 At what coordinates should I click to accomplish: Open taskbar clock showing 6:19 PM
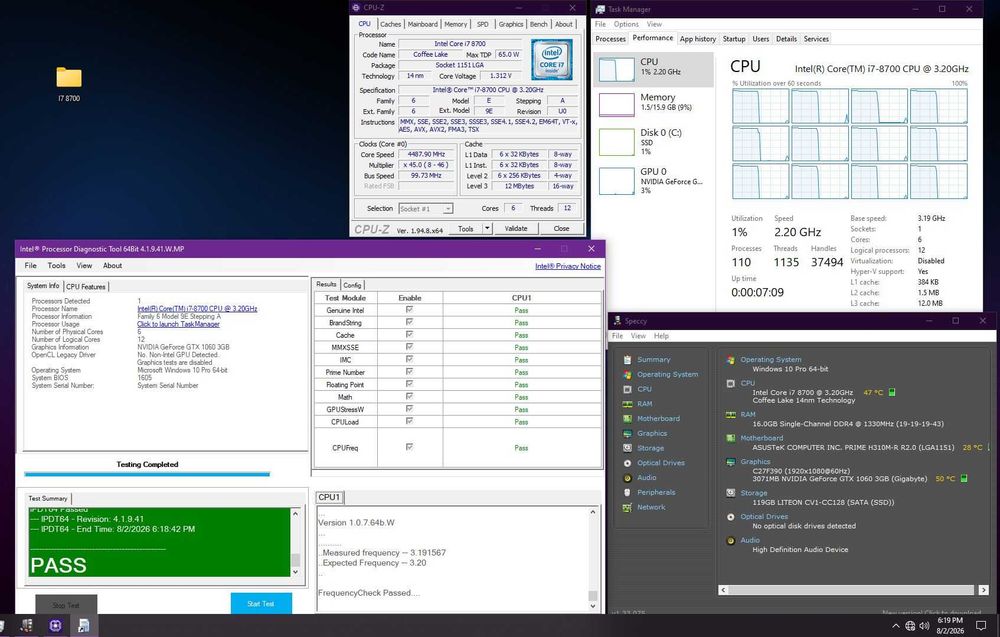[x=950, y=626]
